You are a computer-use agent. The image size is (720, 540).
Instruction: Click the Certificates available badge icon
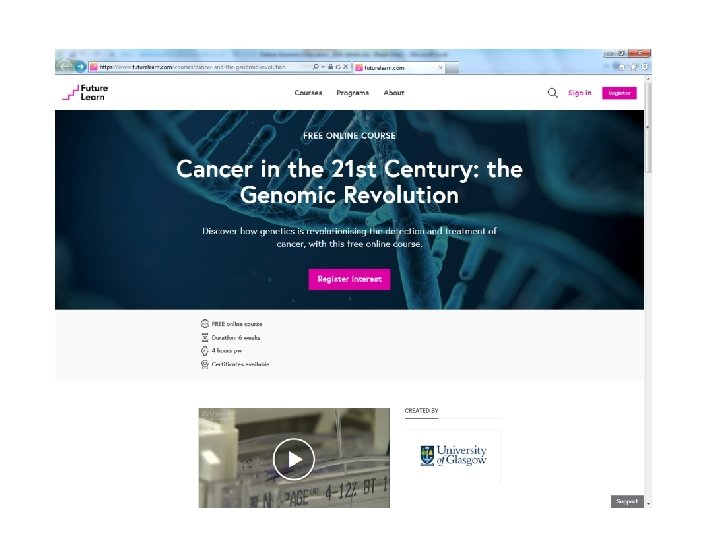205,364
